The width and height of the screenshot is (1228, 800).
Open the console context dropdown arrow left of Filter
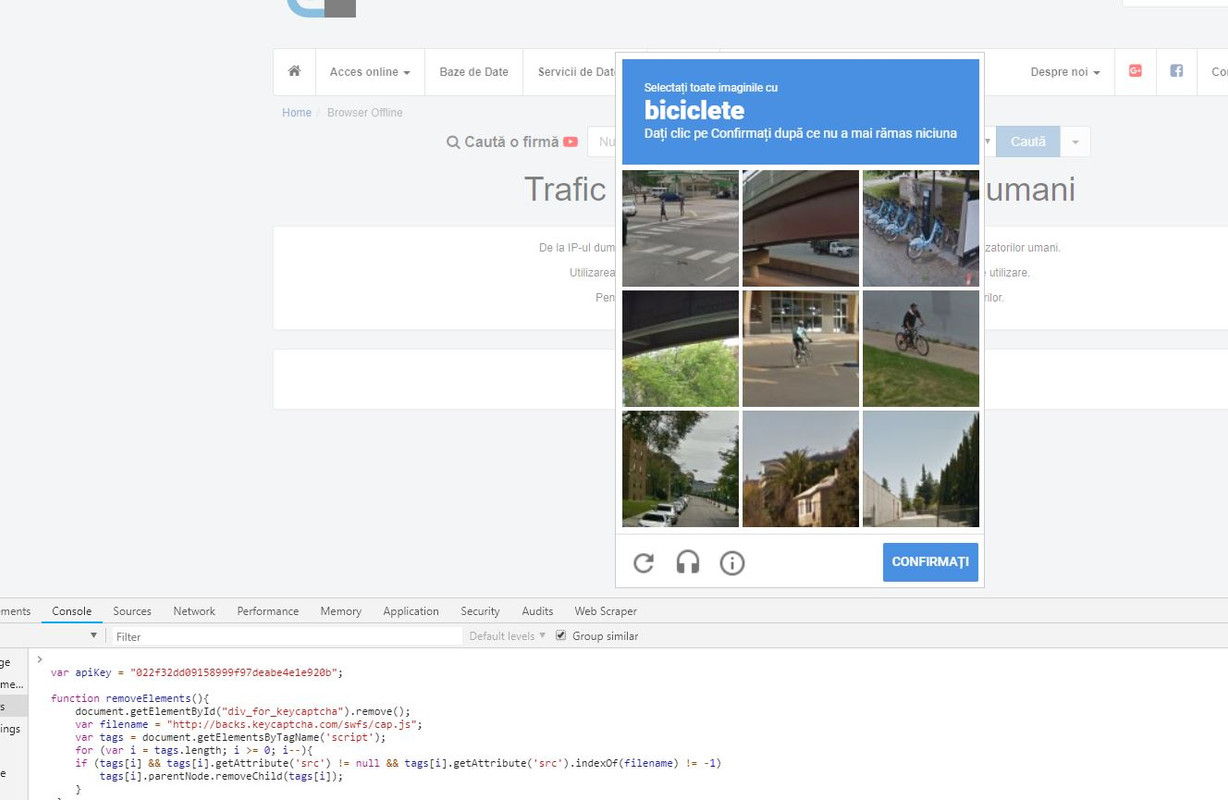coord(94,636)
